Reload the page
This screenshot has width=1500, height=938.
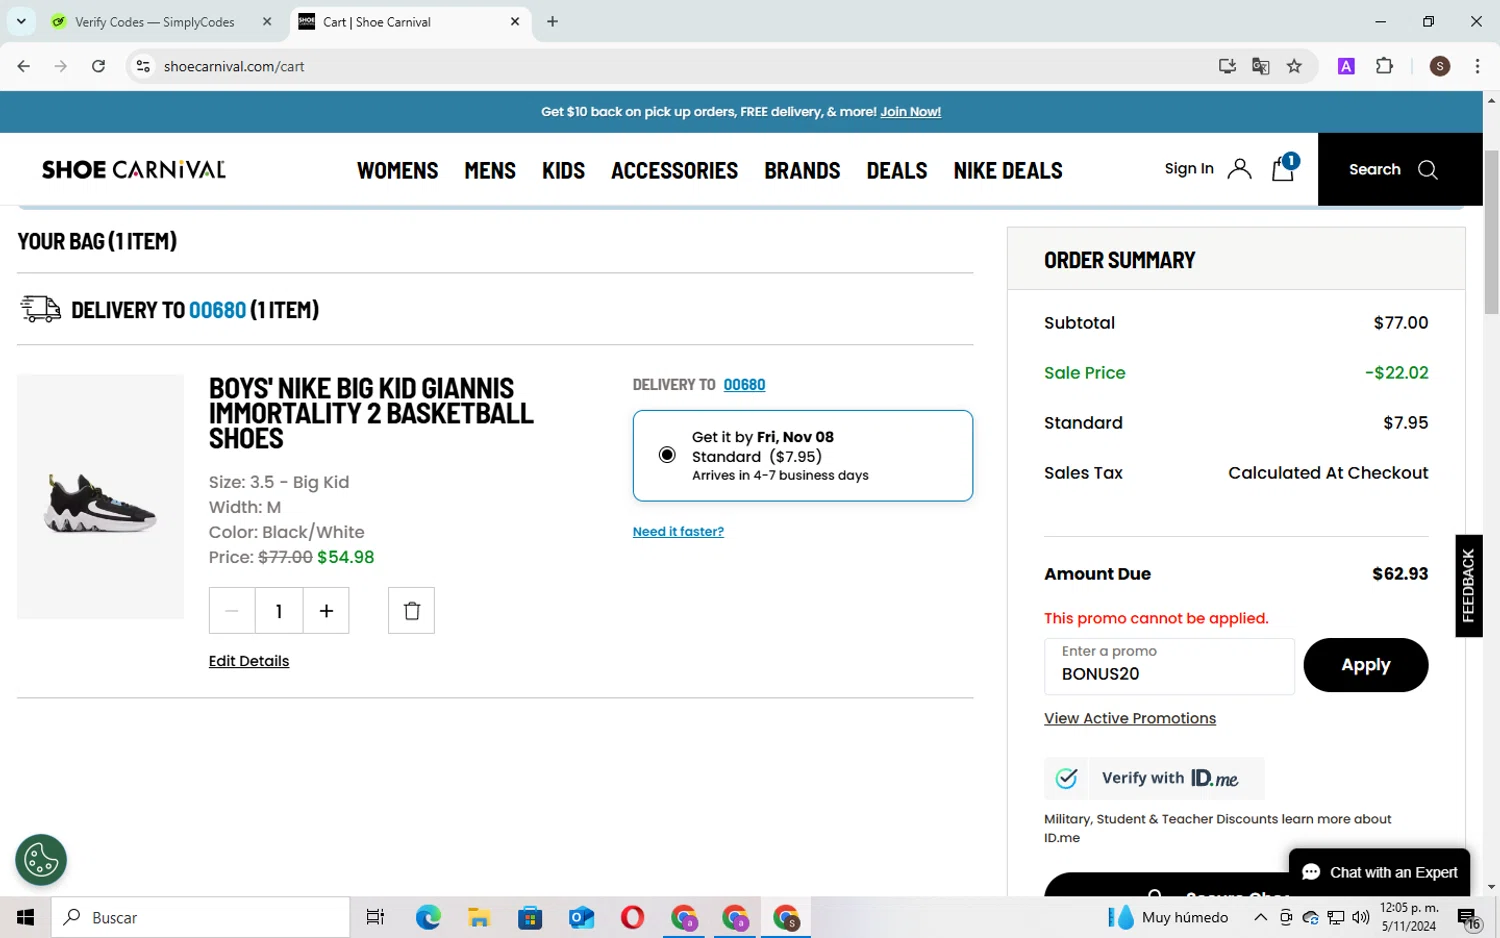pos(98,66)
